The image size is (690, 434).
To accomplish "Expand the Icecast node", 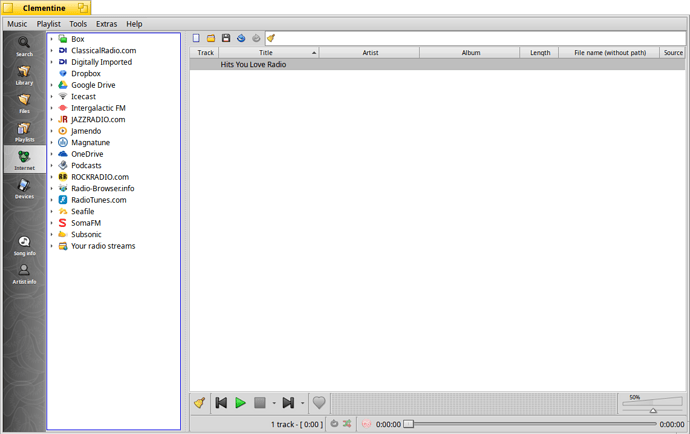I will click(51, 96).
